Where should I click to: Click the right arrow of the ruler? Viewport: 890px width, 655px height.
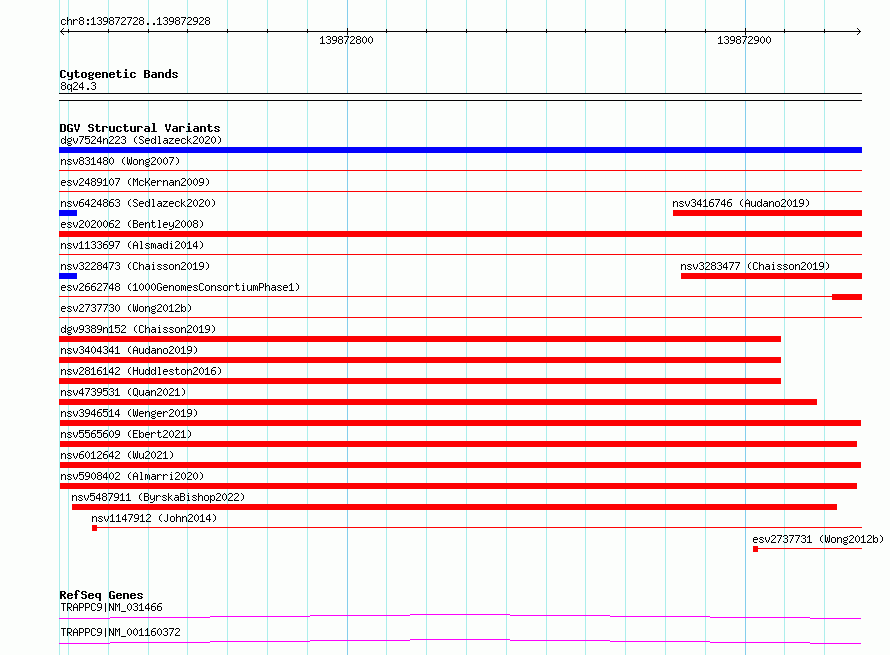[x=858, y=32]
